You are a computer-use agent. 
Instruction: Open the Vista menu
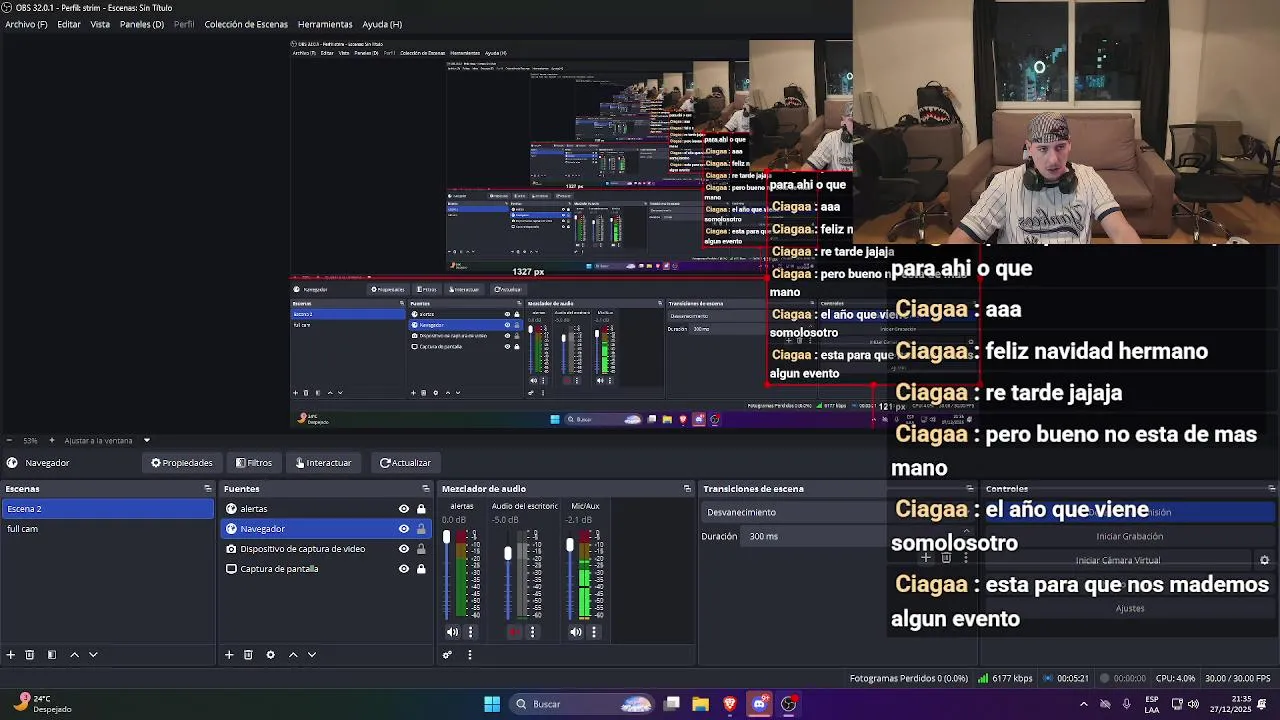pyautogui.click(x=100, y=24)
